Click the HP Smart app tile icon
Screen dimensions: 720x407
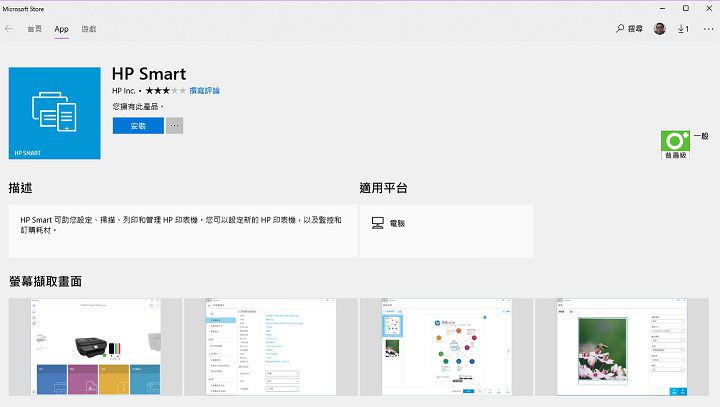coord(54,113)
